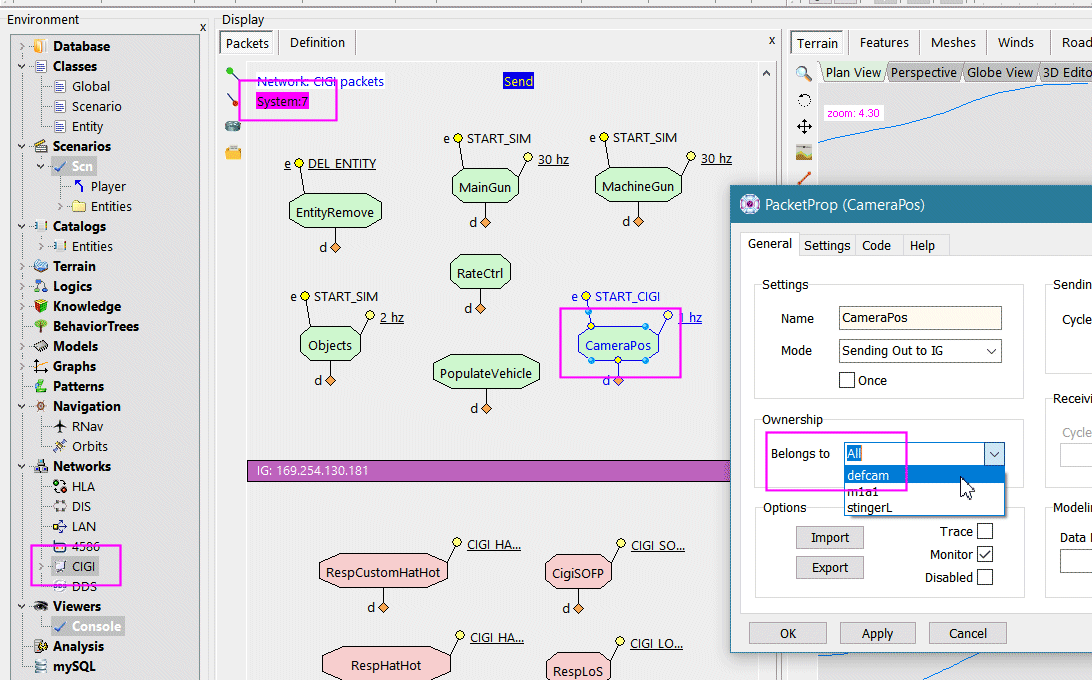
Task: Click the Name input field
Action: click(x=920, y=318)
